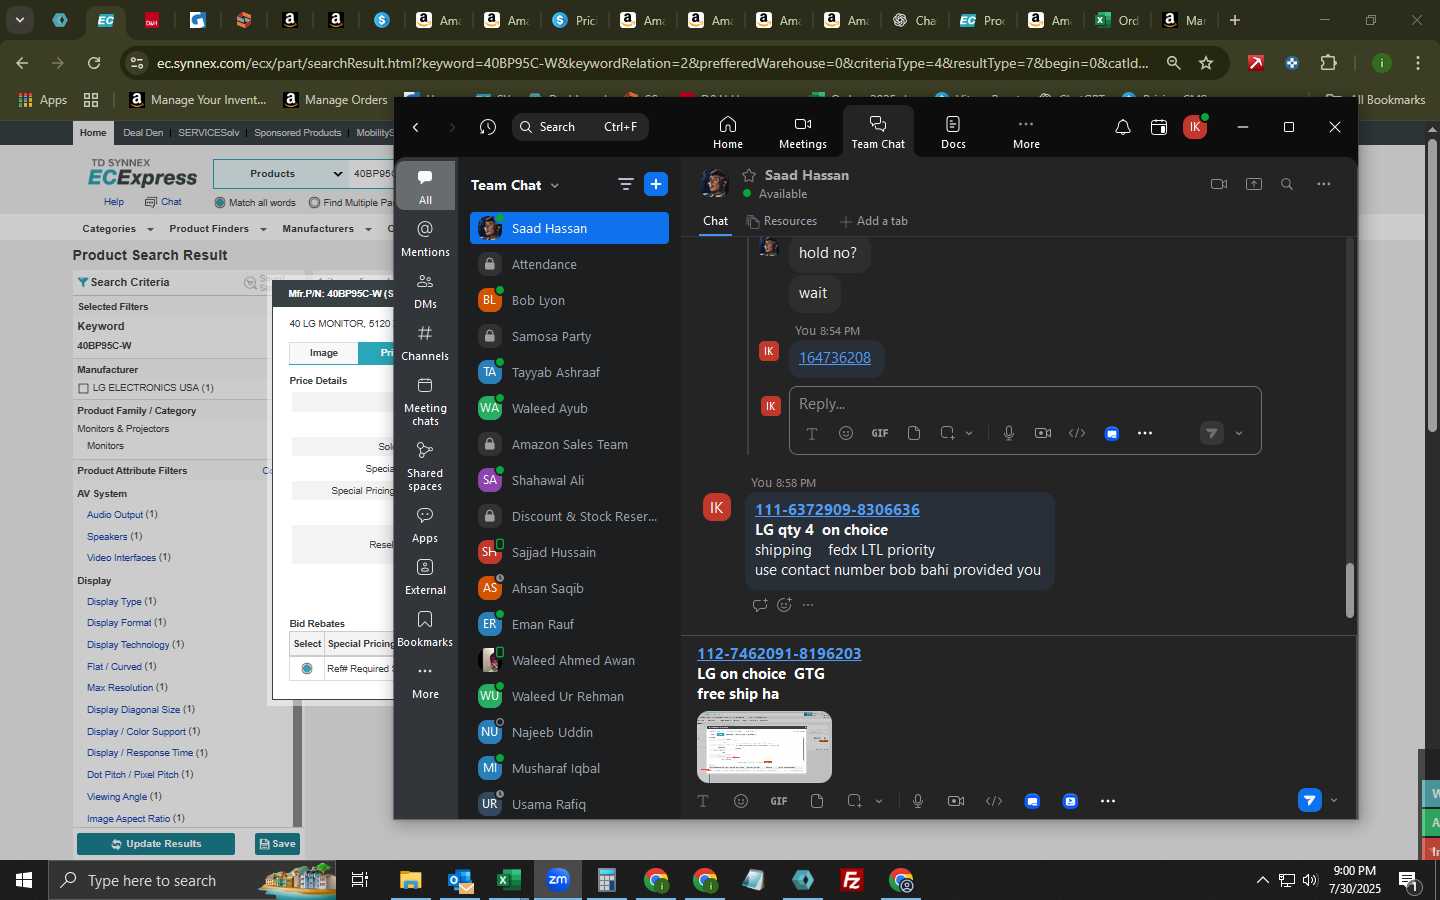Image resolution: width=1440 pixels, height=900 pixels.
Task: Expand the Manufacturers menu
Action: (325, 229)
